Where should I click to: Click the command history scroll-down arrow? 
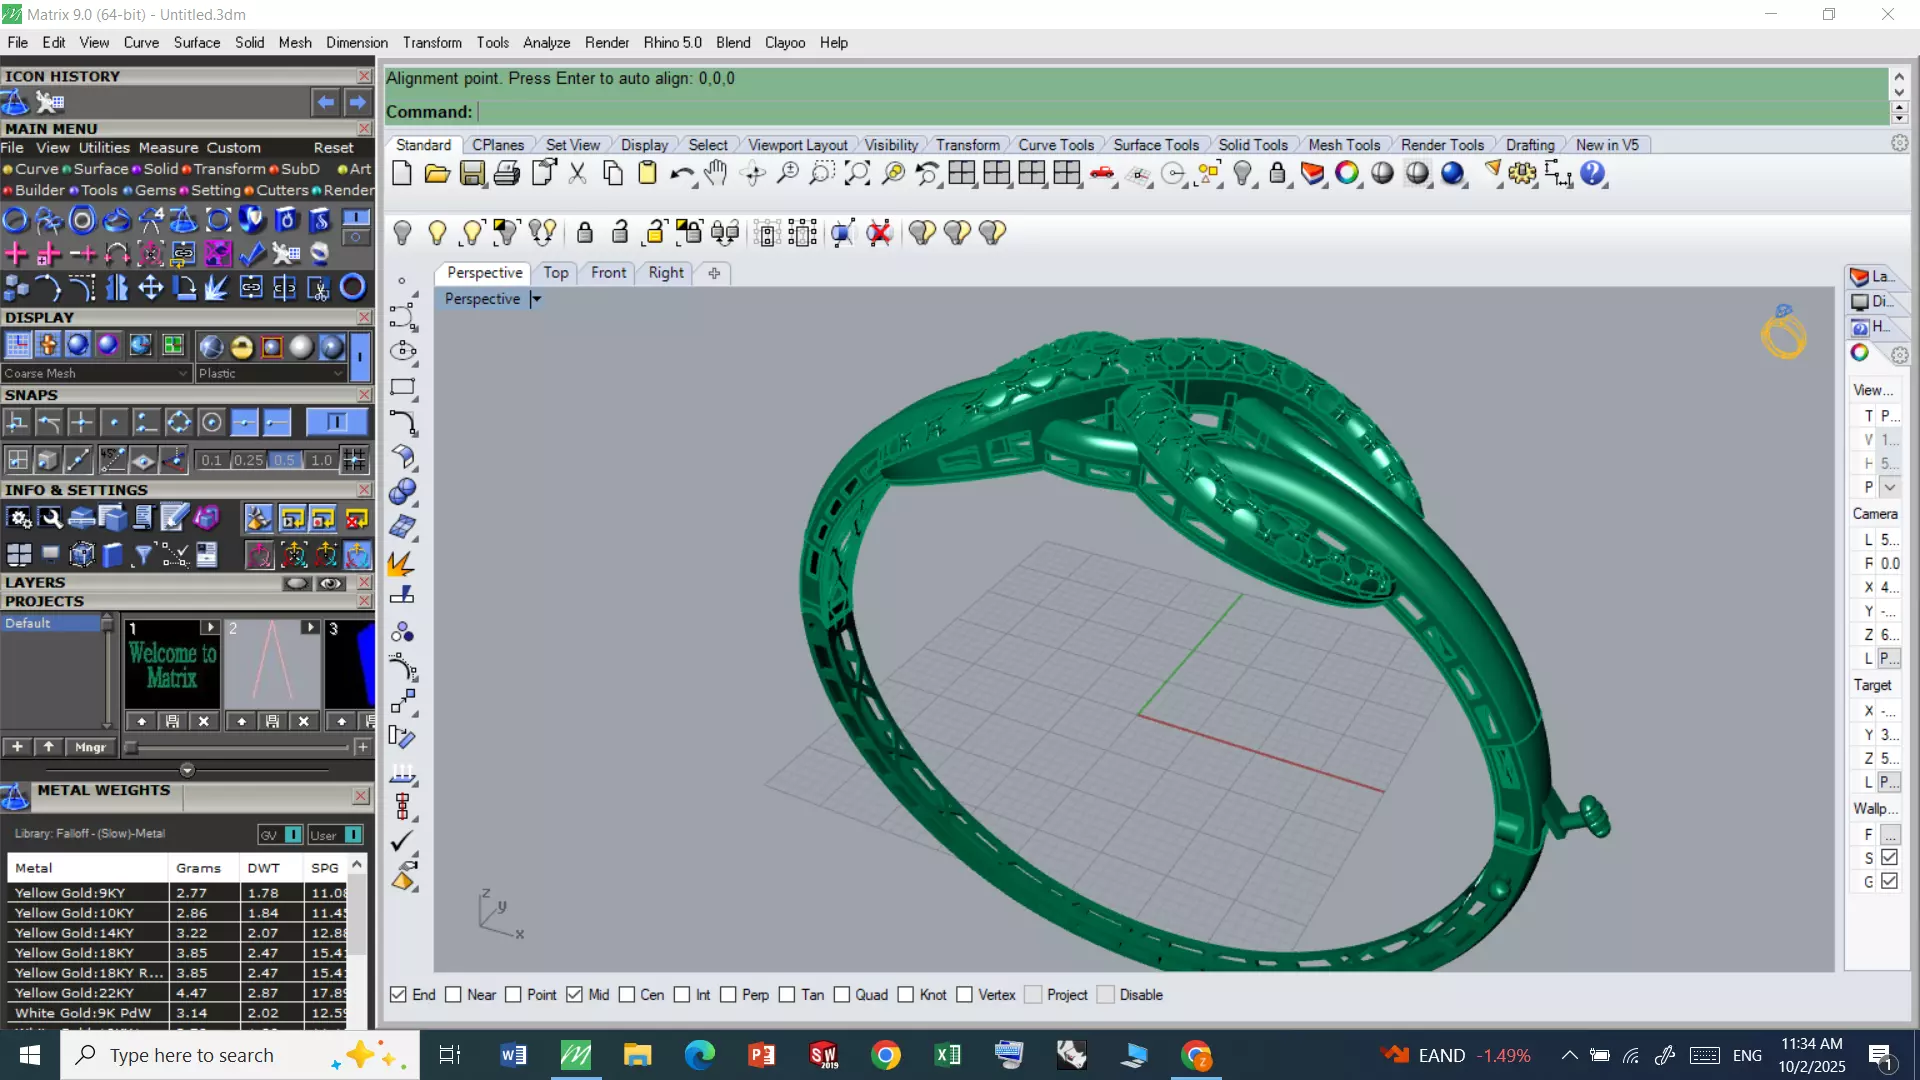1899,92
